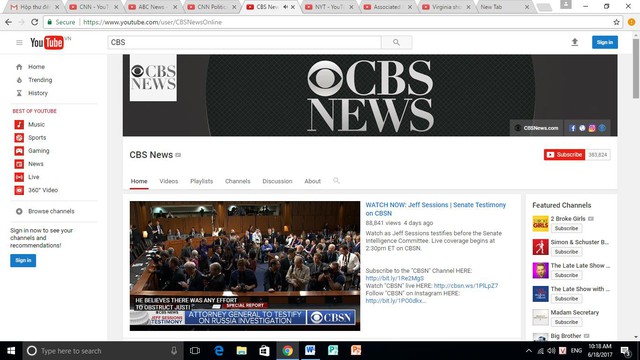
Task: Click the upload arrow icon
Action: [x=575, y=42]
